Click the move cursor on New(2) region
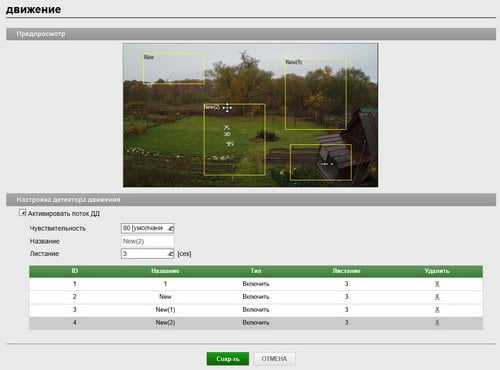The height and width of the screenshot is (370, 500). point(227,108)
